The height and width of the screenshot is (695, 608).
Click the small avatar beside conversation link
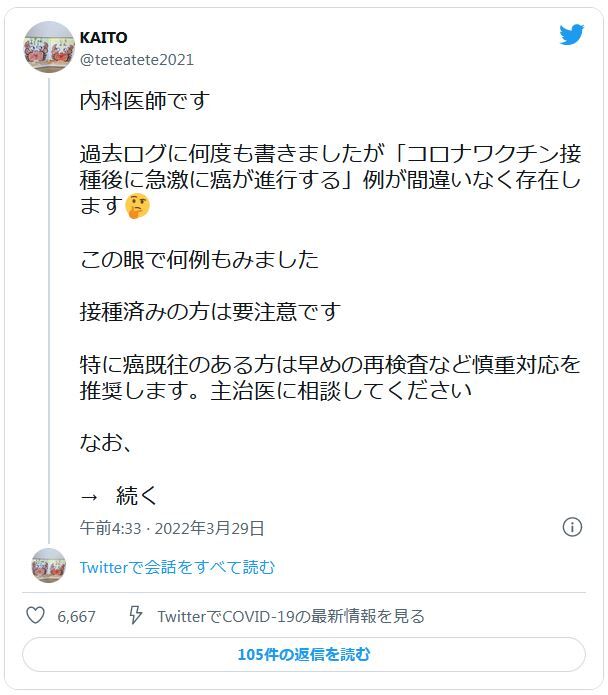[x=49, y=566]
